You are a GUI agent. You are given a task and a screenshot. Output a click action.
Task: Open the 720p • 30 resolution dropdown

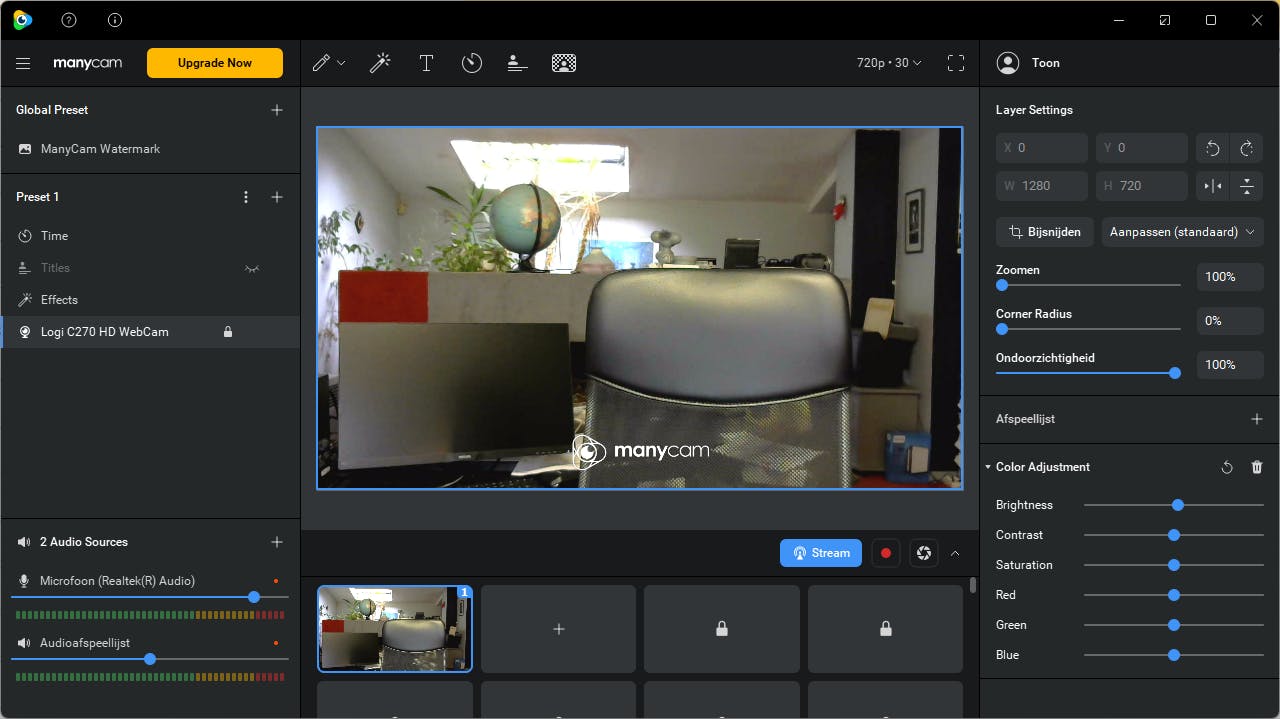[x=889, y=63]
